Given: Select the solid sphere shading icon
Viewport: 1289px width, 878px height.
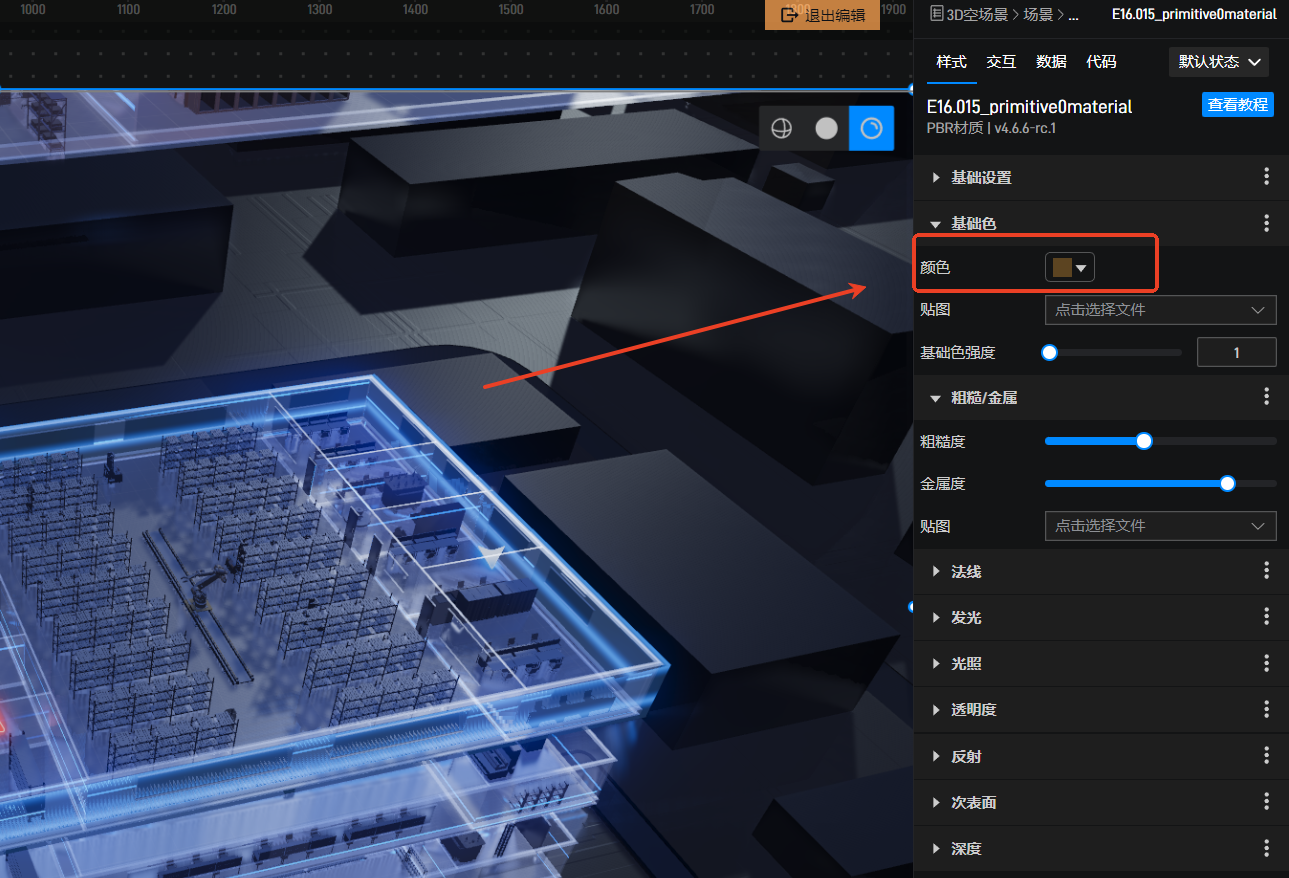Looking at the screenshot, I should (826, 128).
